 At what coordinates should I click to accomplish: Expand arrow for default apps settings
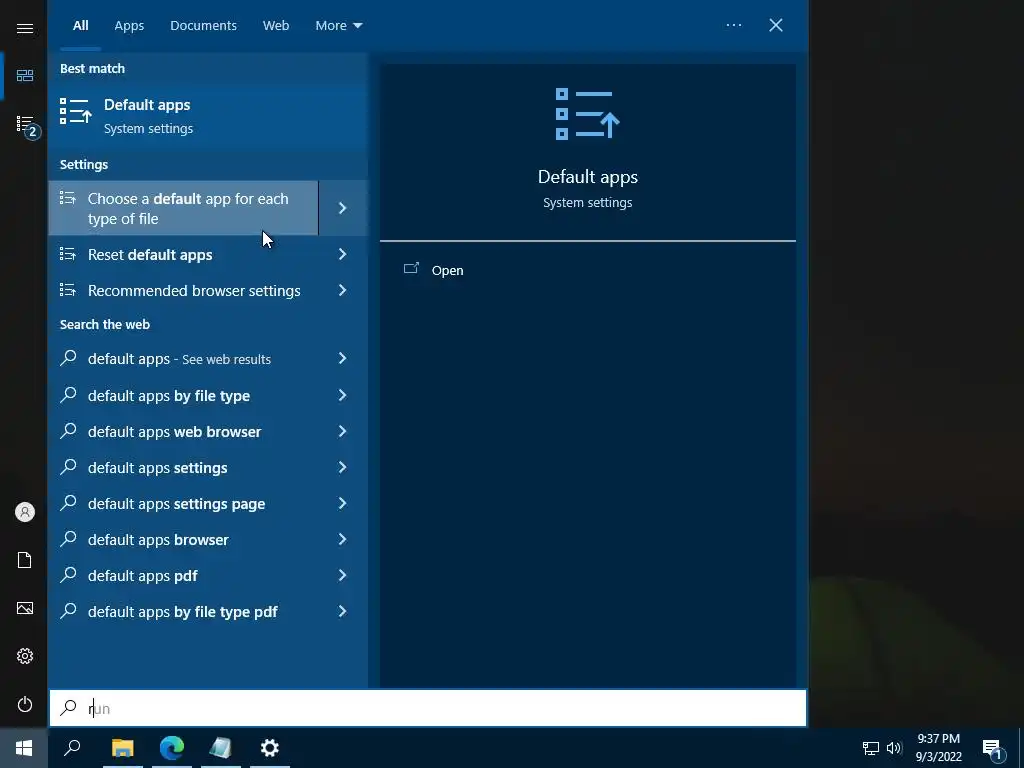[343, 467]
